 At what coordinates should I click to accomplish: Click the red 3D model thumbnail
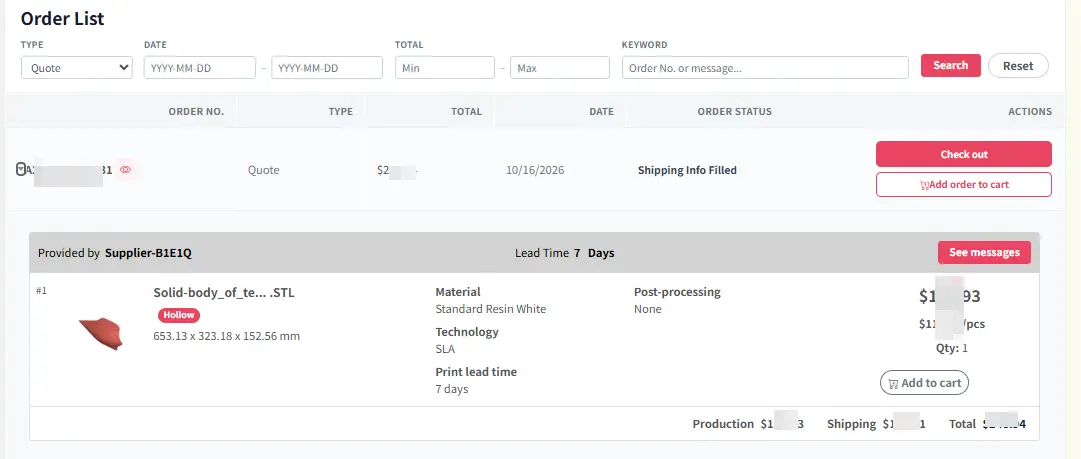point(102,333)
